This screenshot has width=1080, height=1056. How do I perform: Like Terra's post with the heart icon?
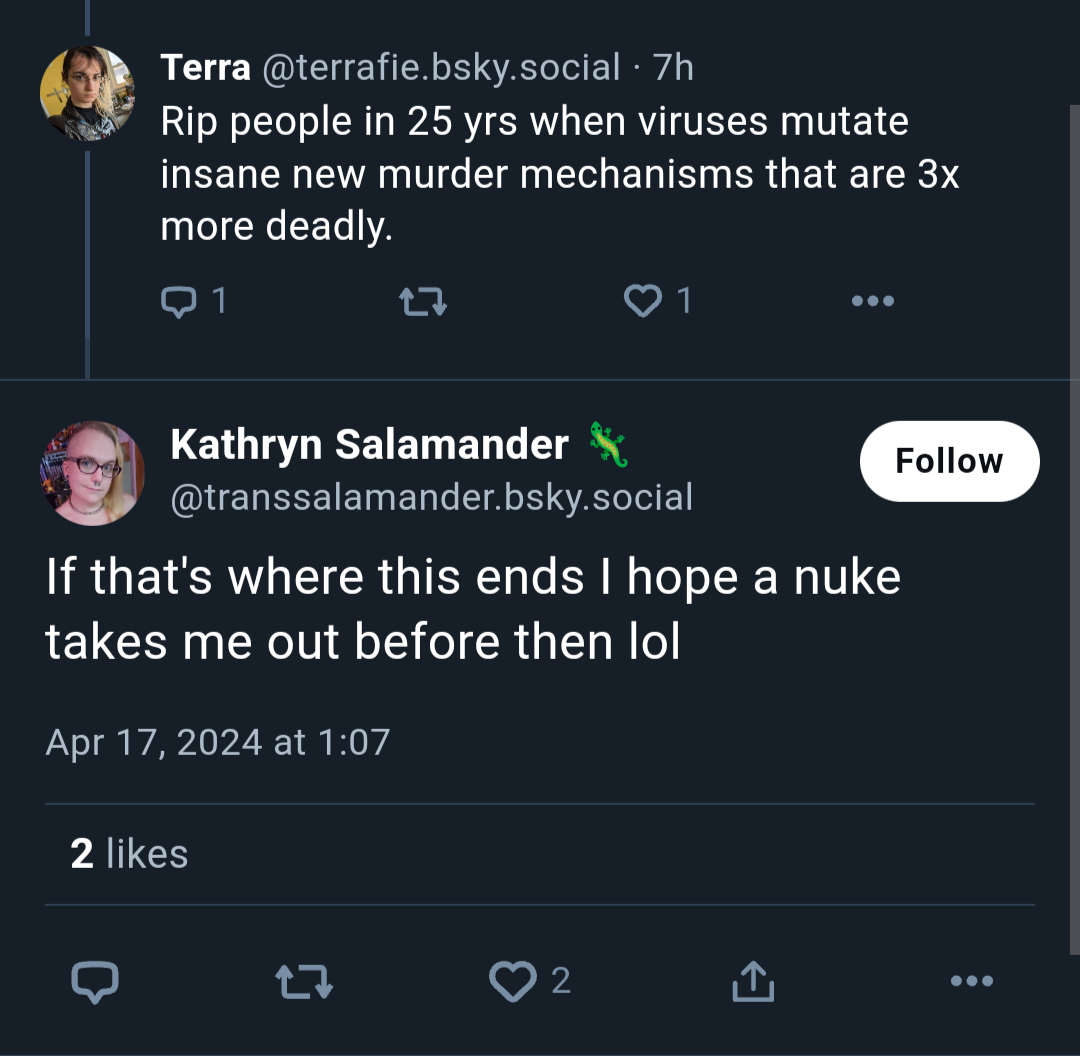click(x=643, y=301)
